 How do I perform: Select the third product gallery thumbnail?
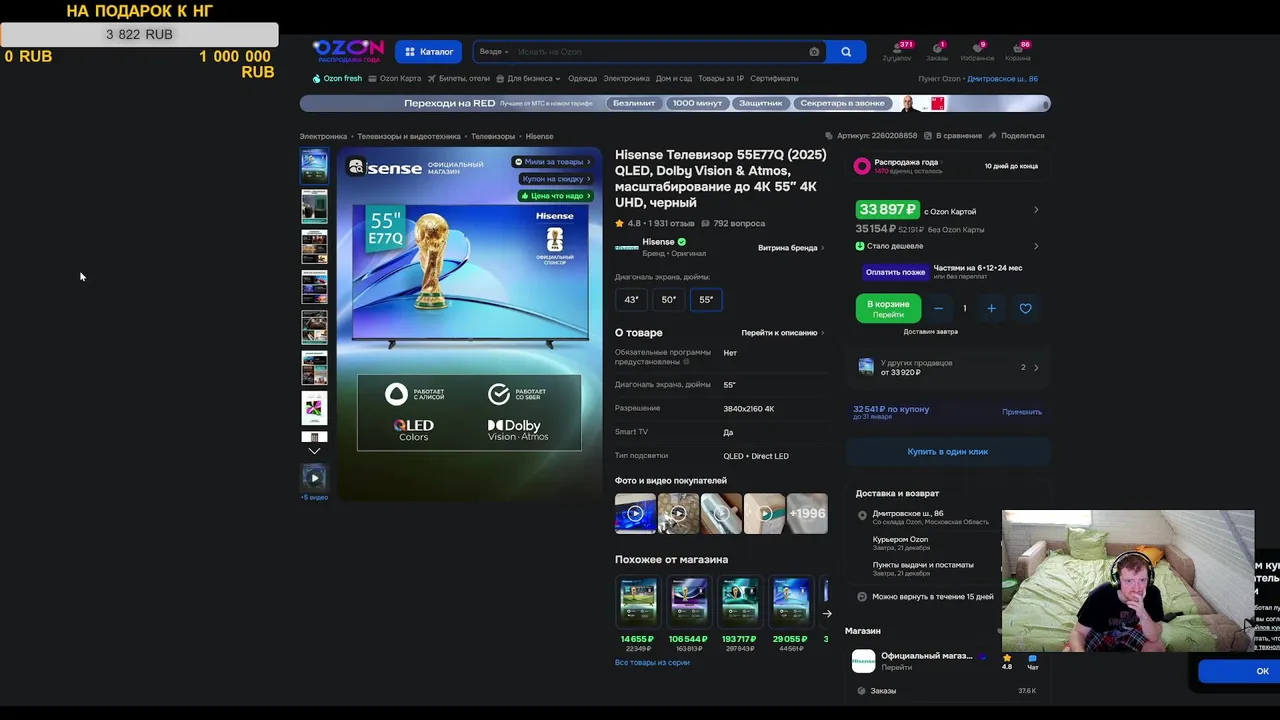coord(314,247)
